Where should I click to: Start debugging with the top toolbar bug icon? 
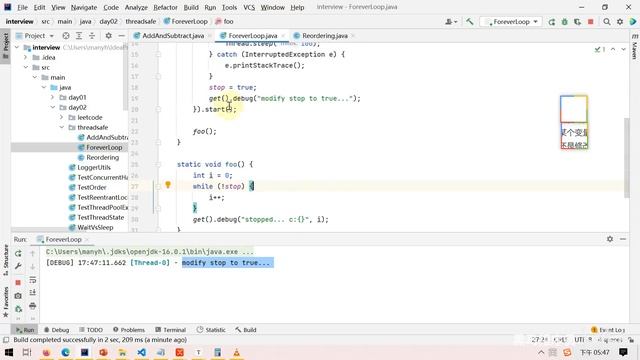coord(564,22)
